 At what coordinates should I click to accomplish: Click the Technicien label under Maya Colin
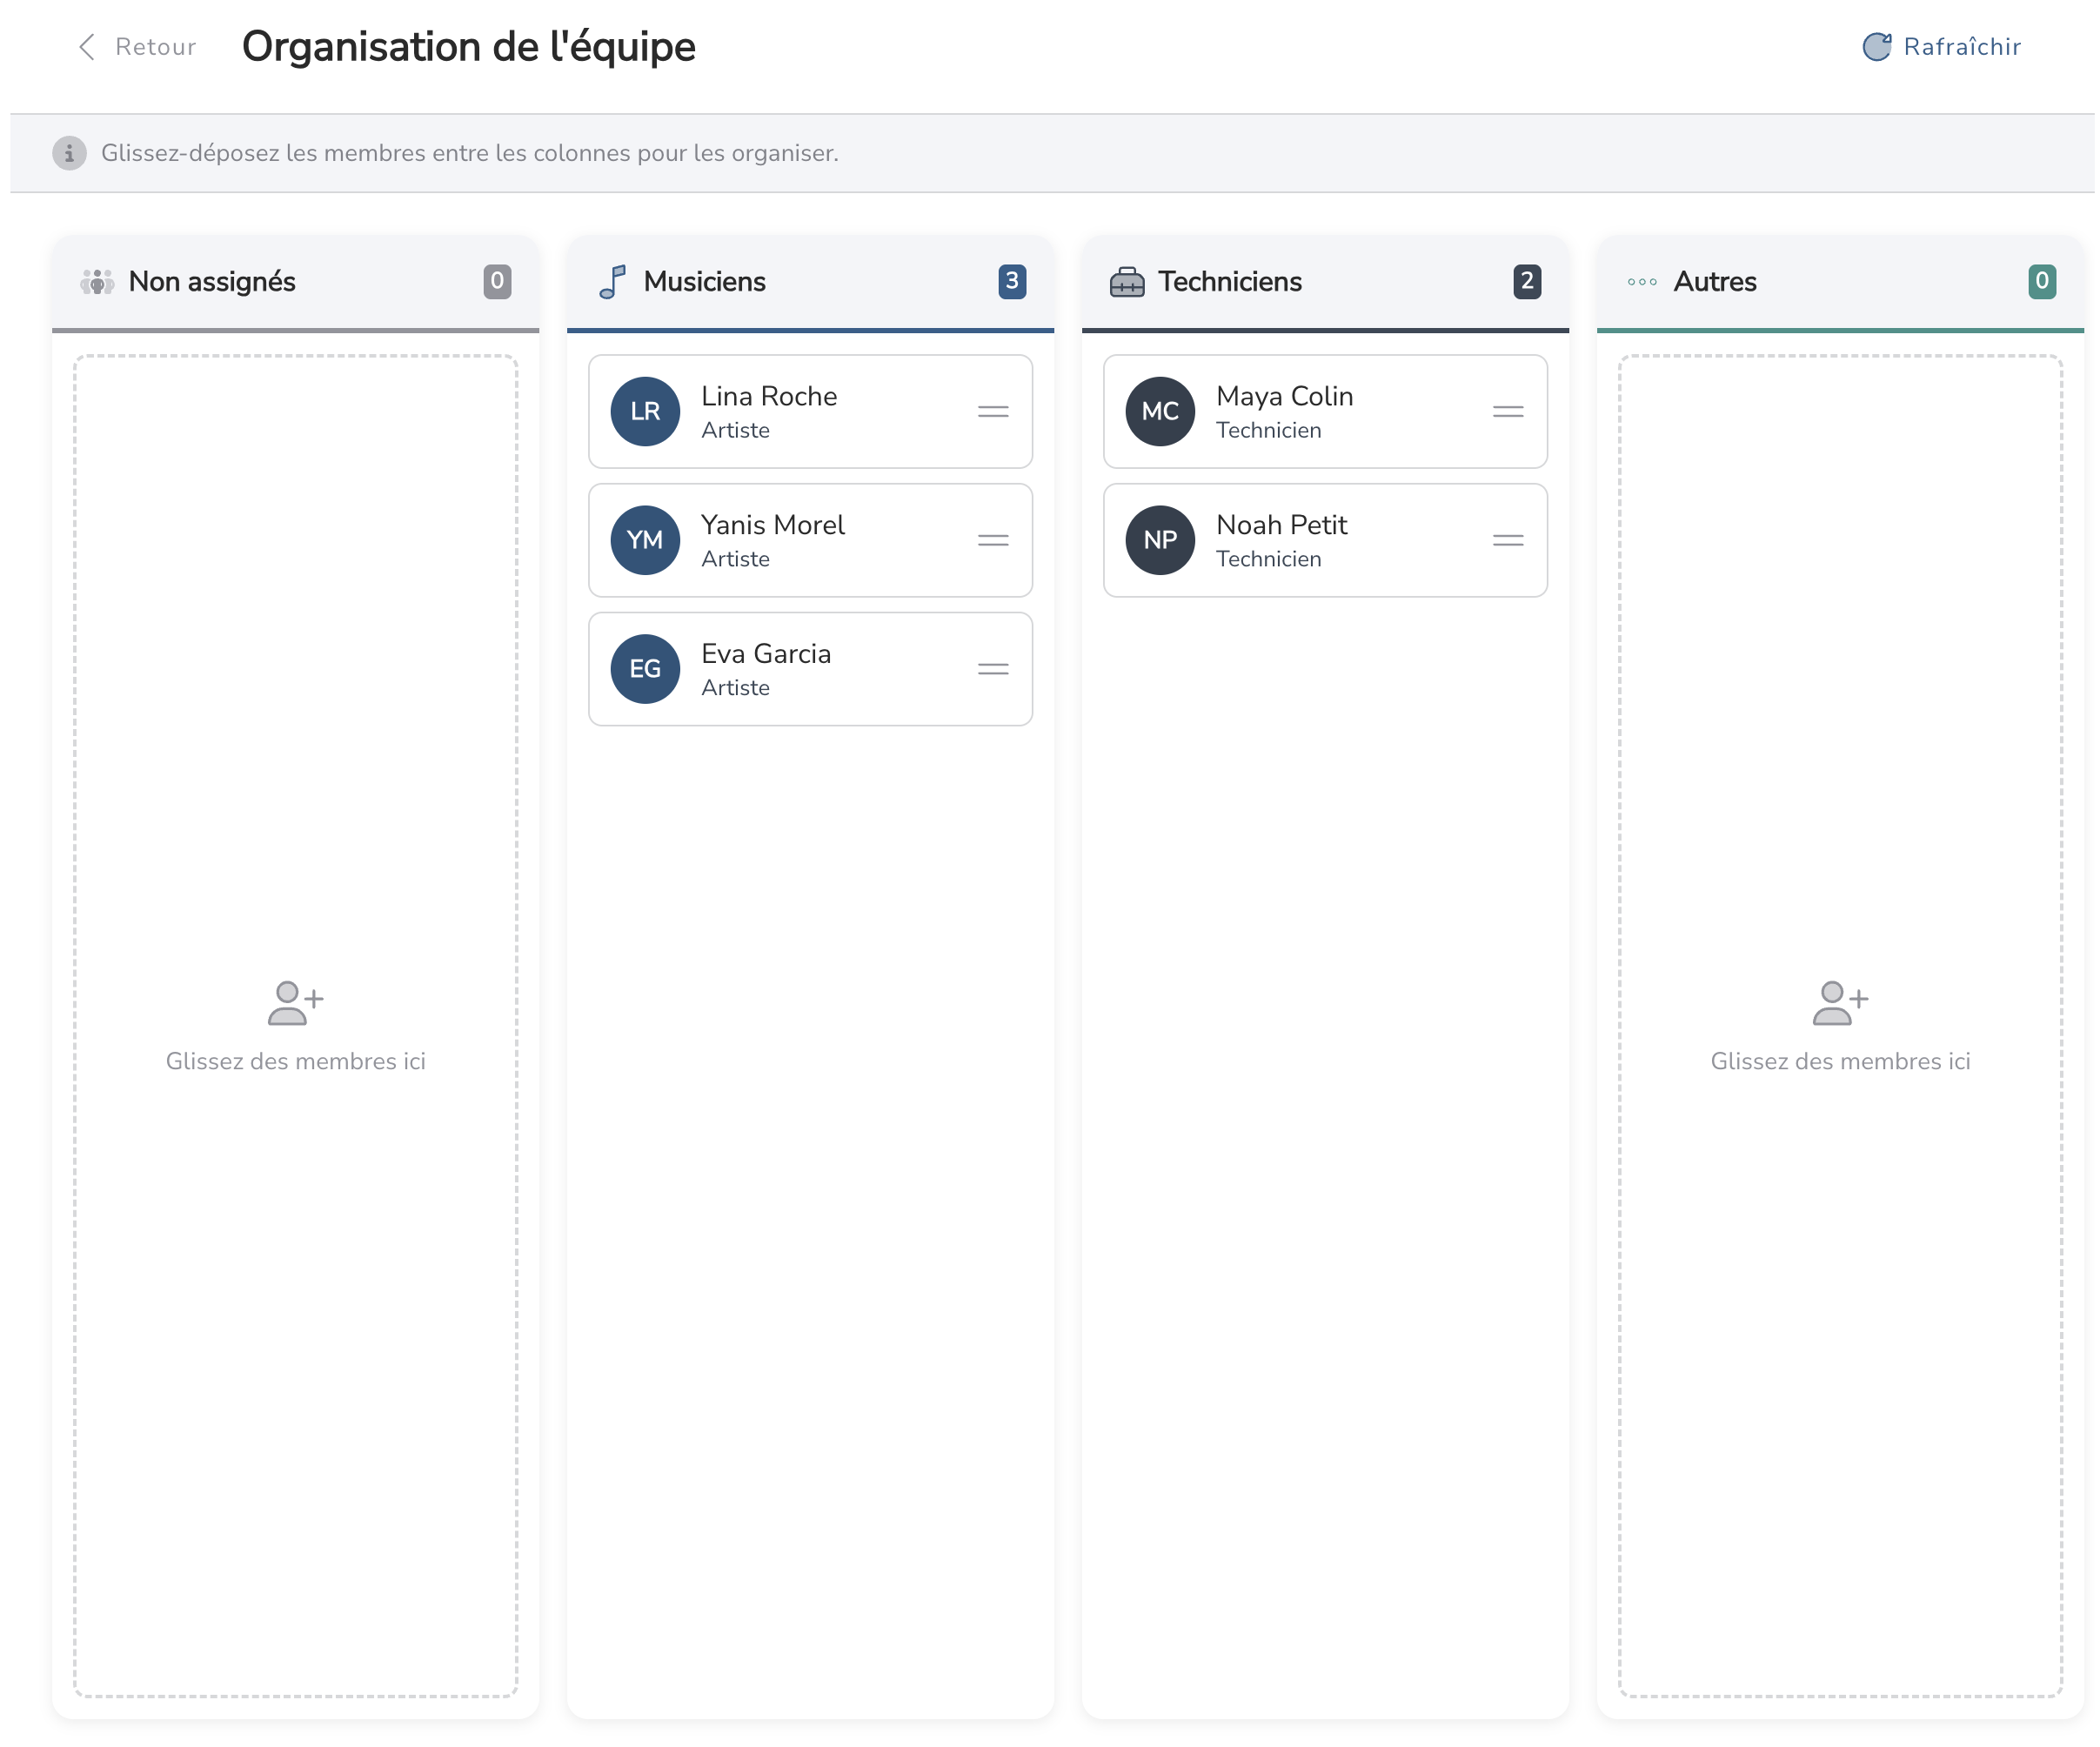(x=1269, y=430)
